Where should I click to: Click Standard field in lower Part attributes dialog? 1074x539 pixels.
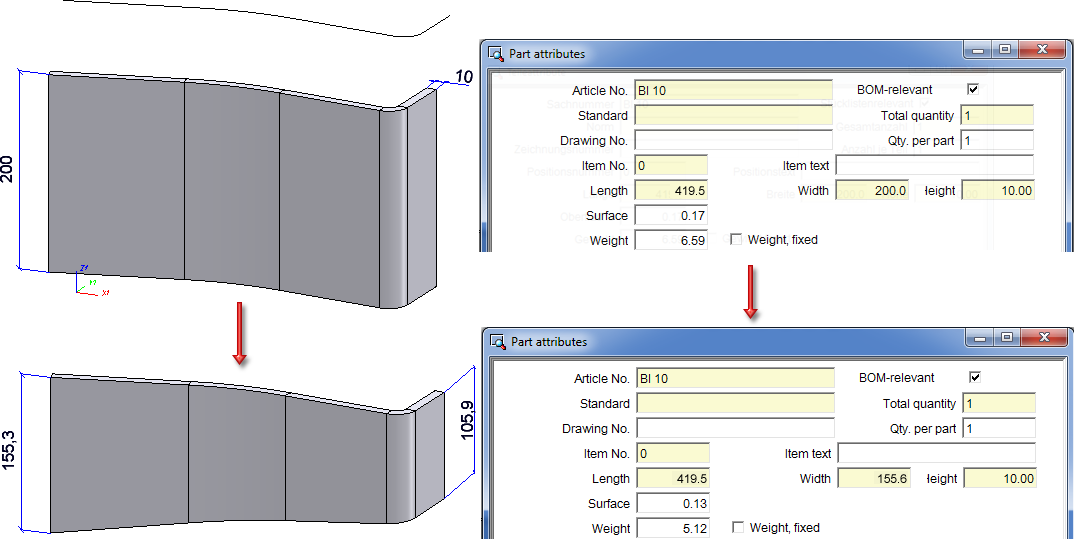point(736,403)
